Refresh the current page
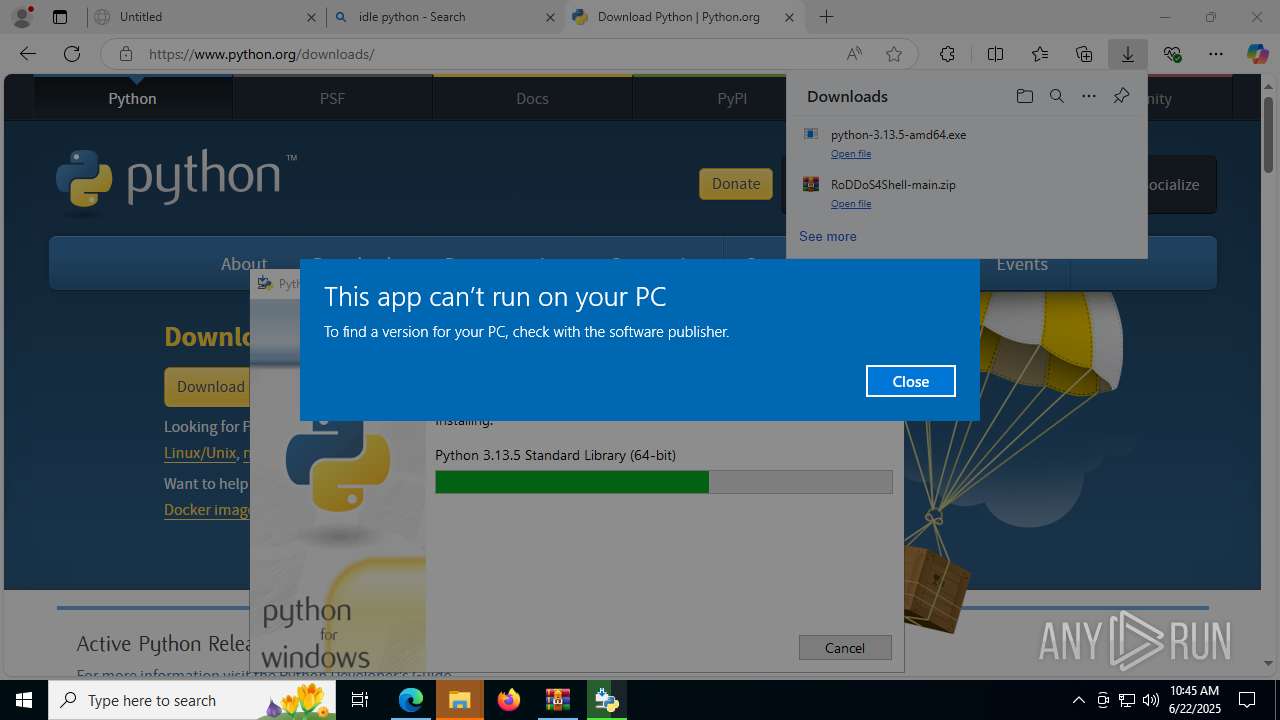1280x720 pixels. tap(72, 54)
